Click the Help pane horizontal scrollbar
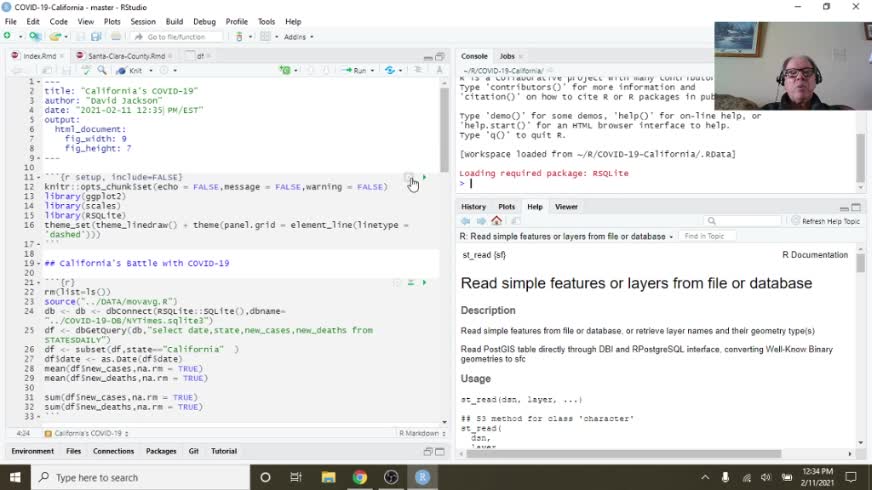The height and width of the screenshot is (490, 872). 623,454
